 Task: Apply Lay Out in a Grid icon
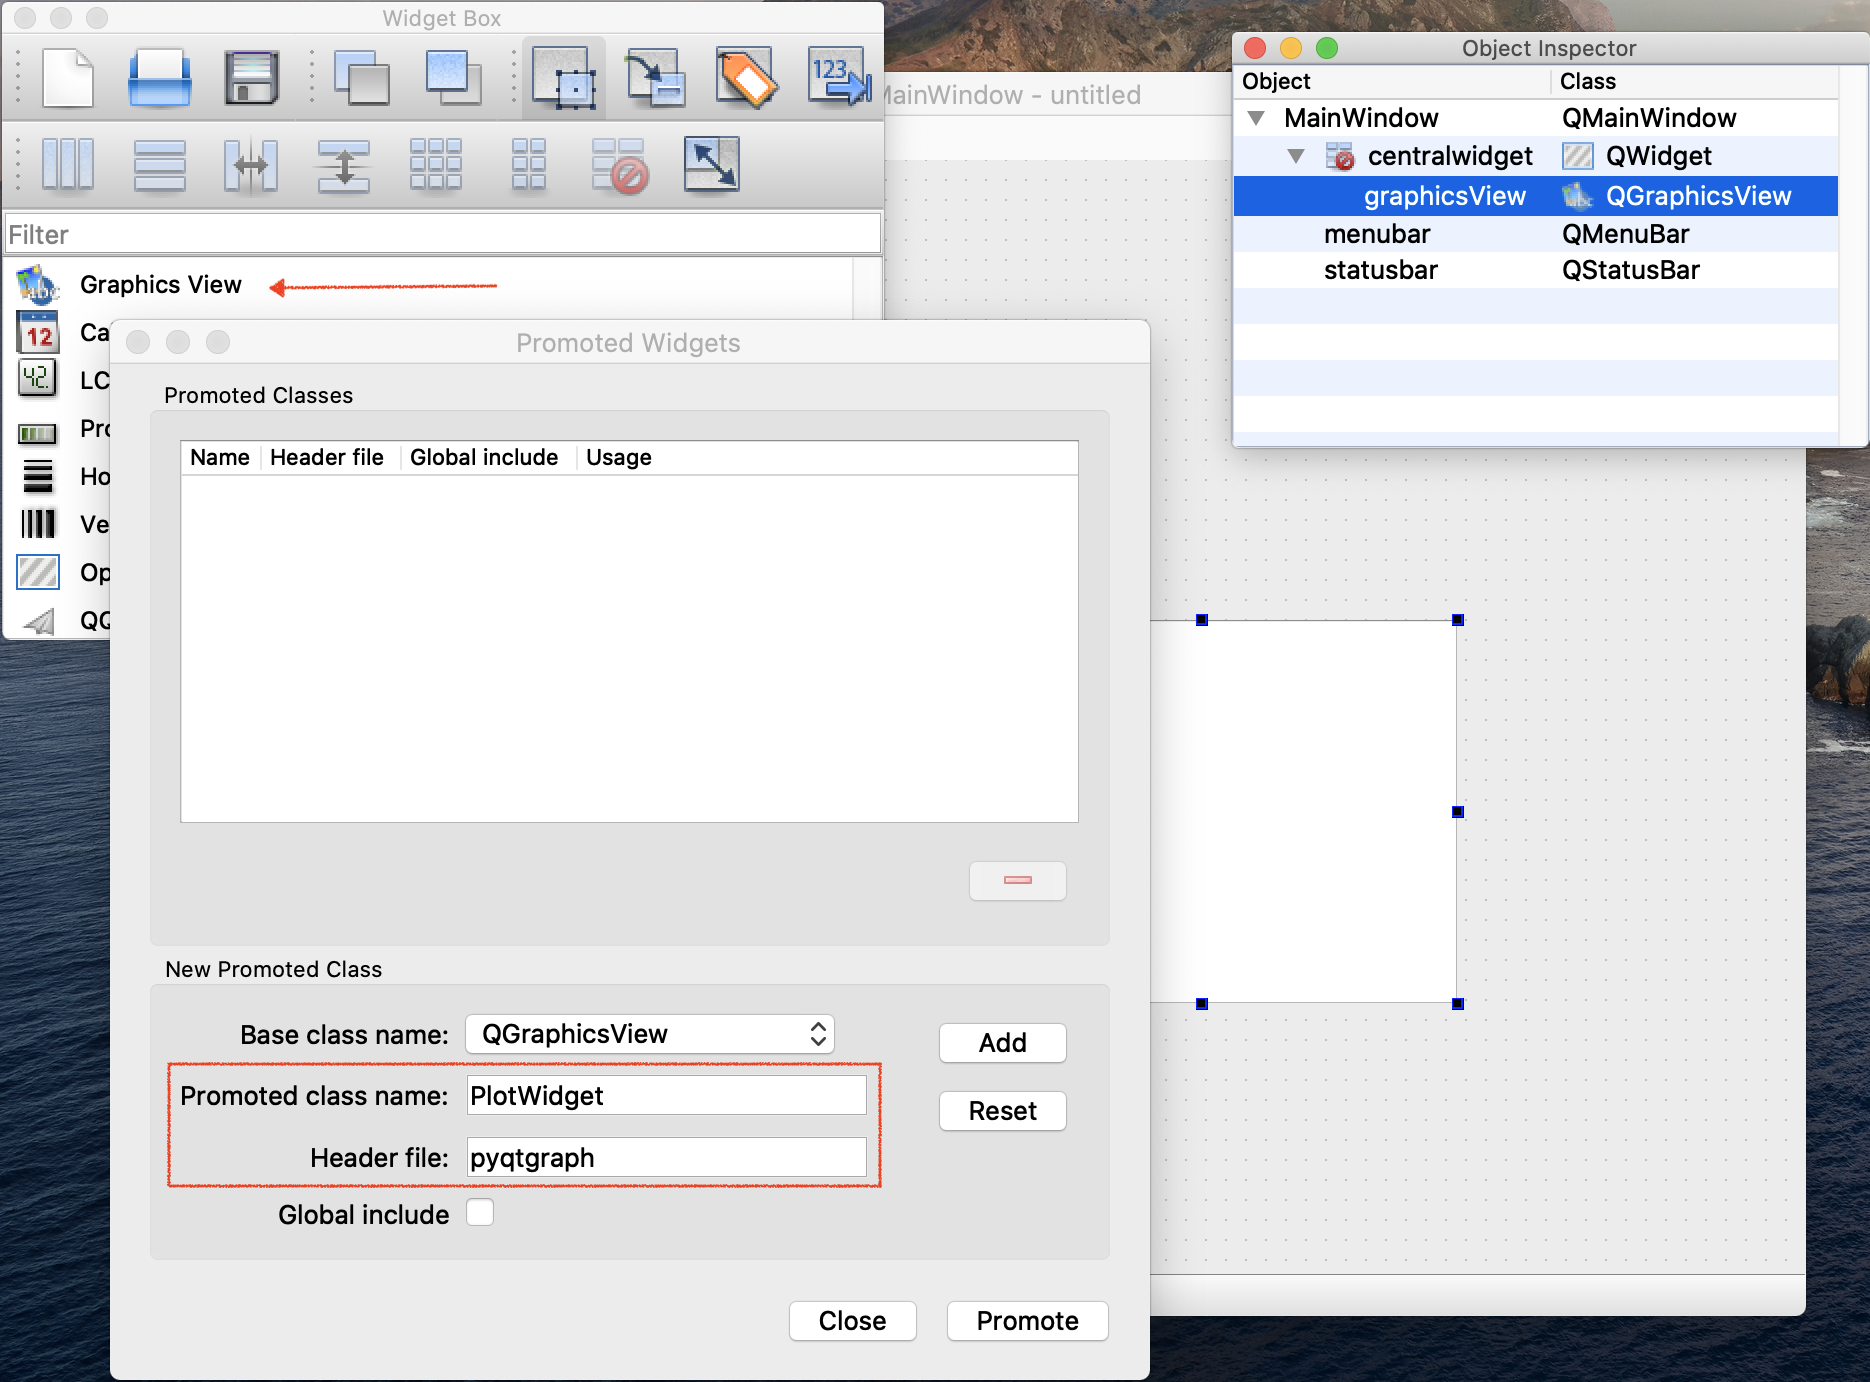436,165
